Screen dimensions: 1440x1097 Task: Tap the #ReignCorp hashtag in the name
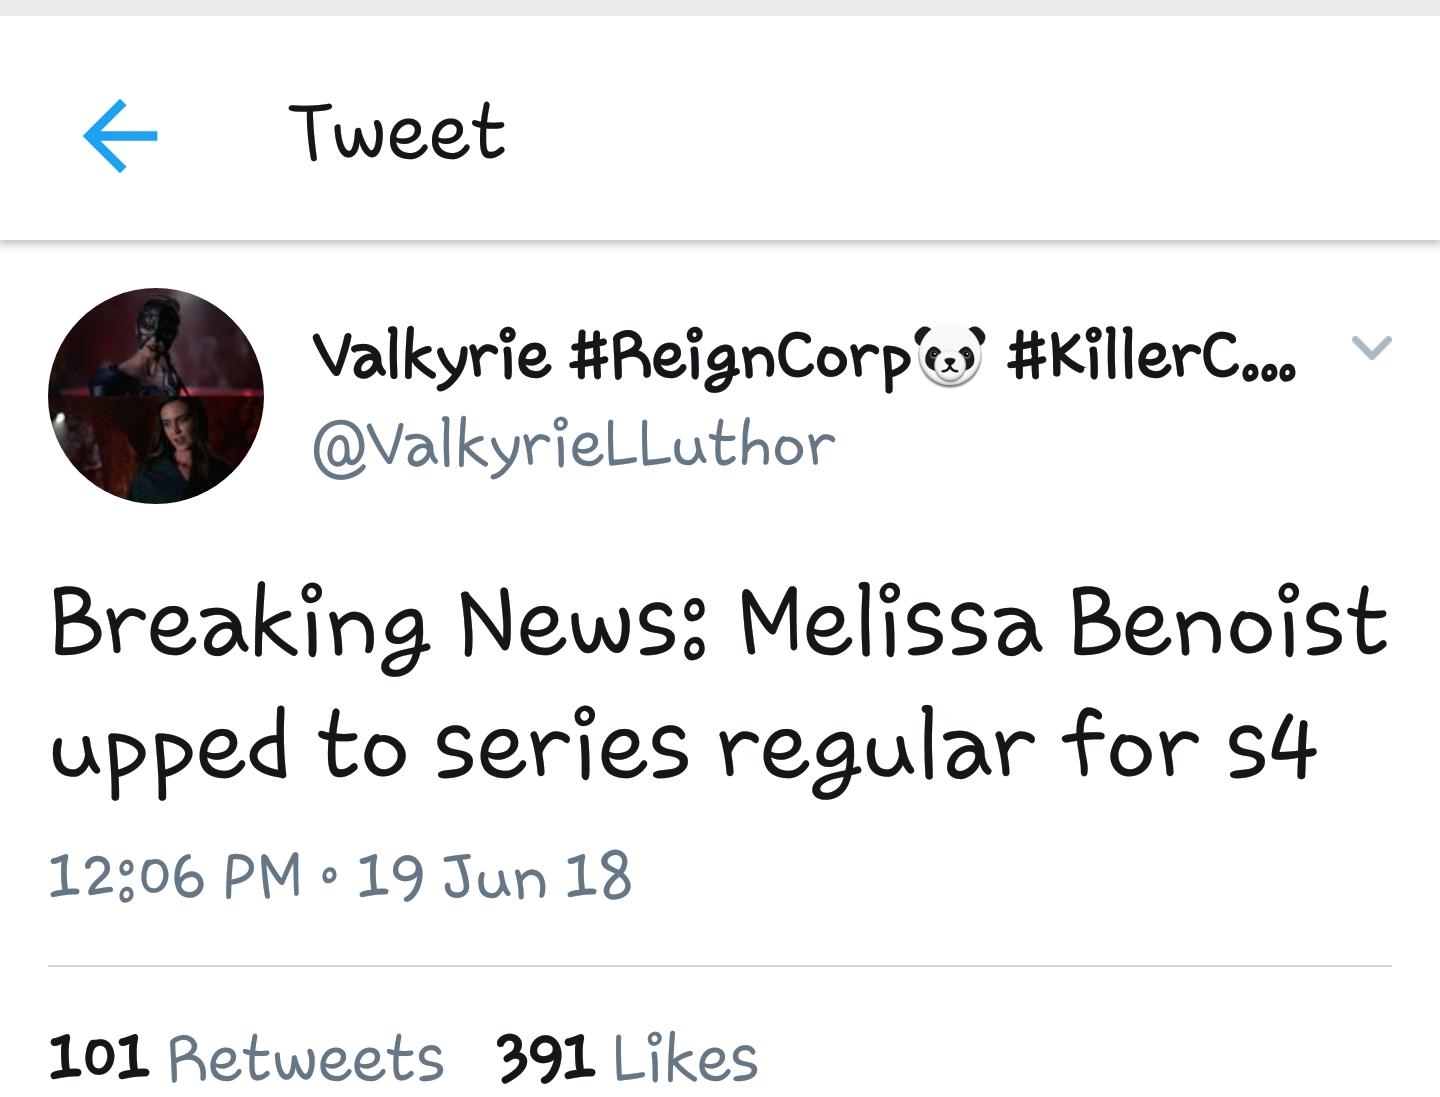741,357
